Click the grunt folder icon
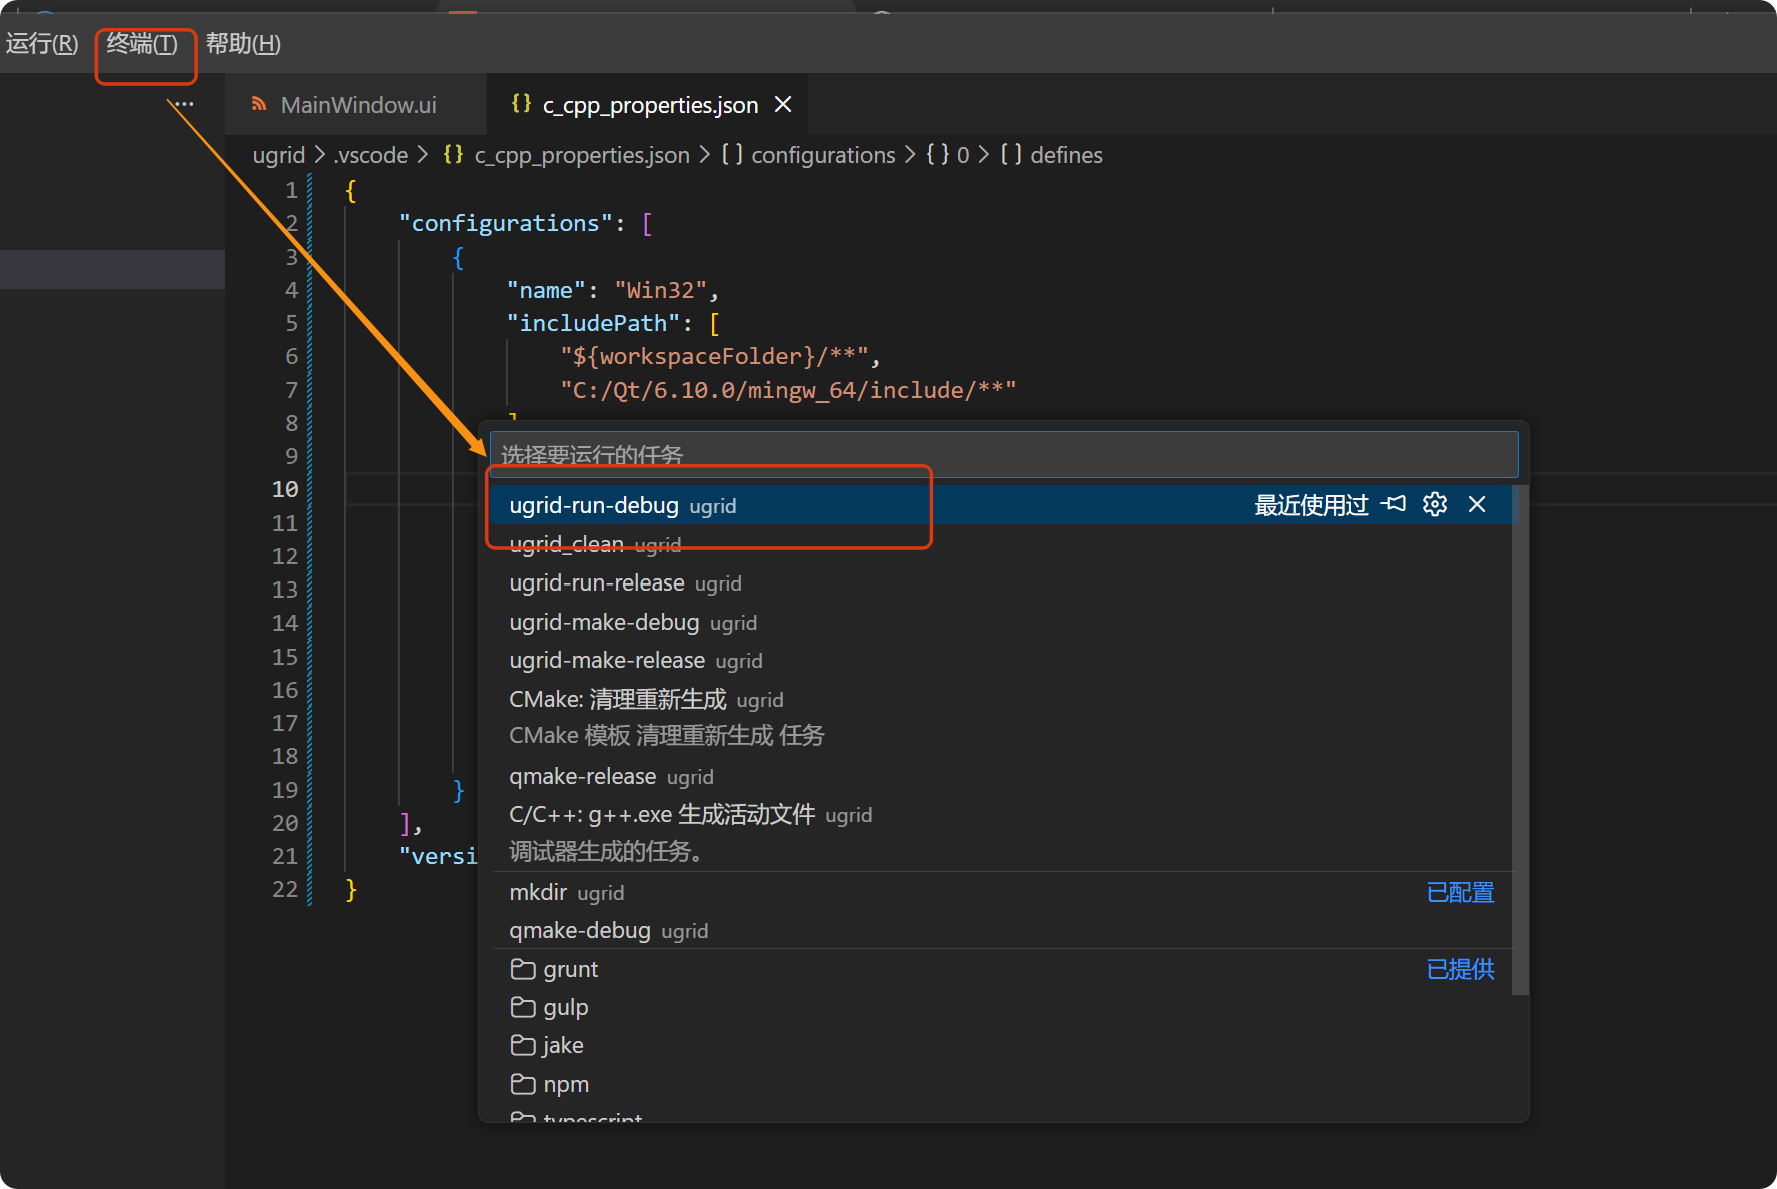This screenshot has width=1777, height=1189. tap(522, 968)
